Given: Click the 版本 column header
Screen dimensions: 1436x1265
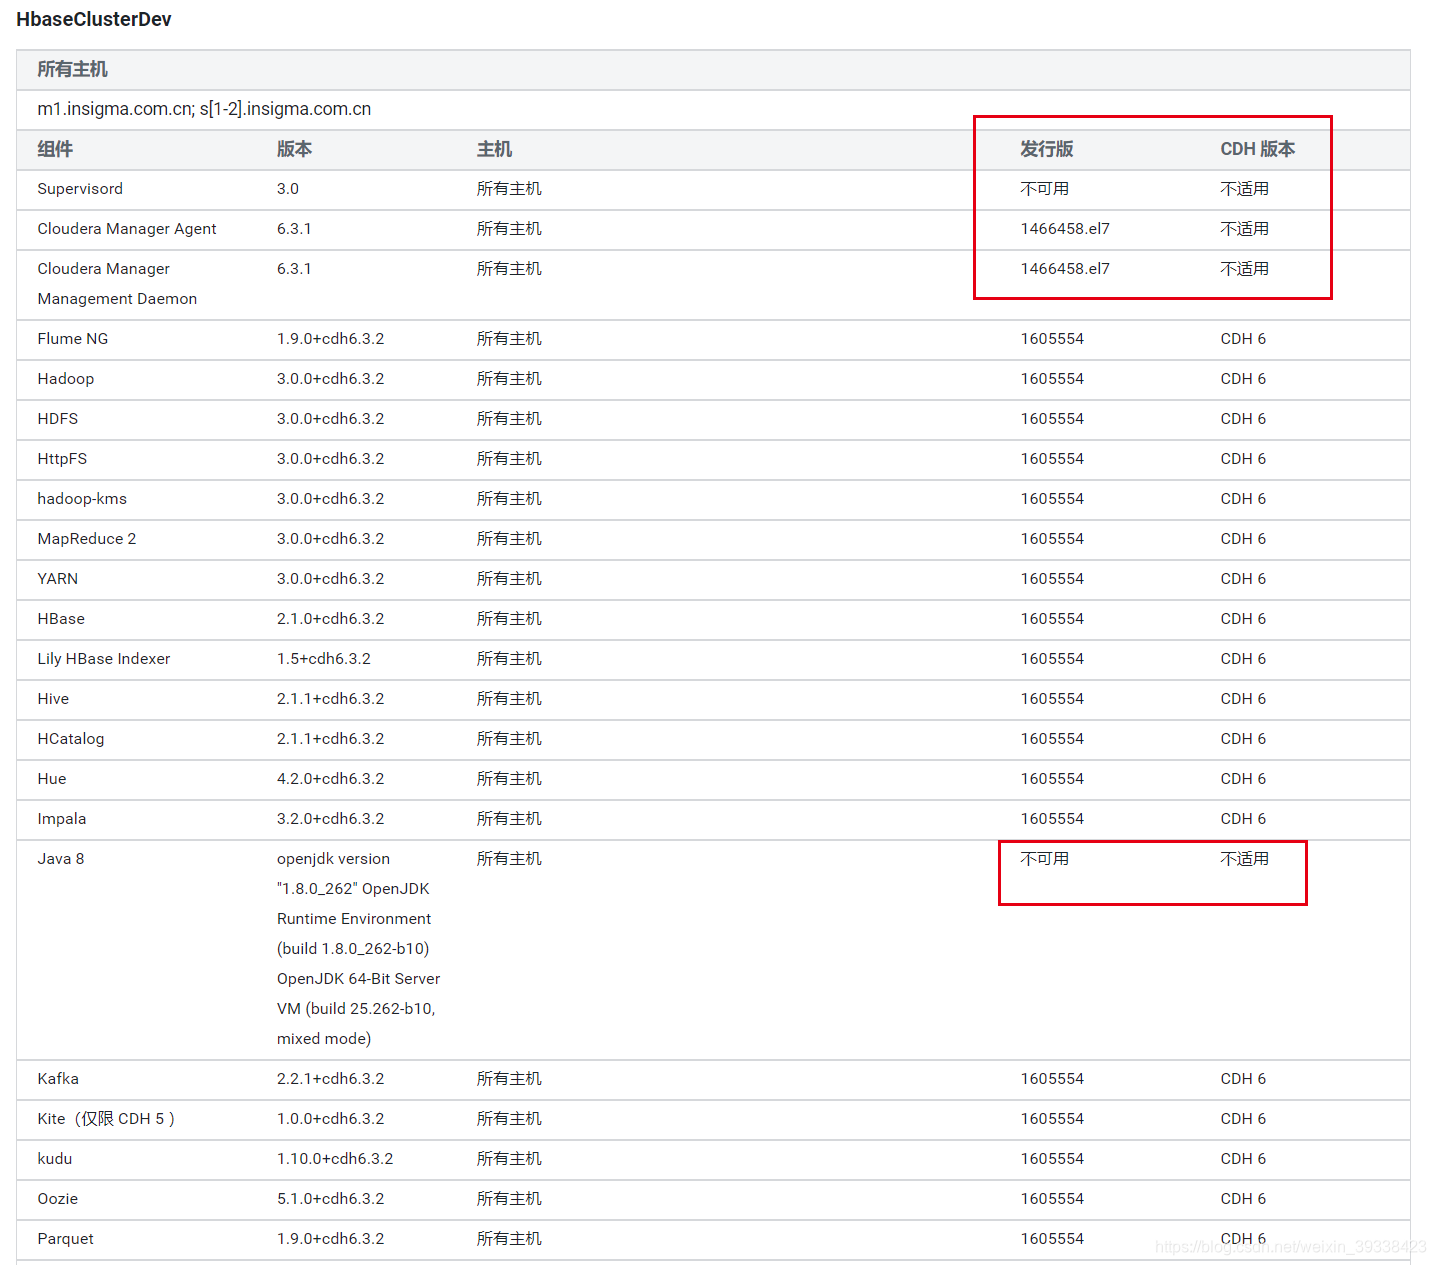Looking at the screenshot, I should point(294,149).
